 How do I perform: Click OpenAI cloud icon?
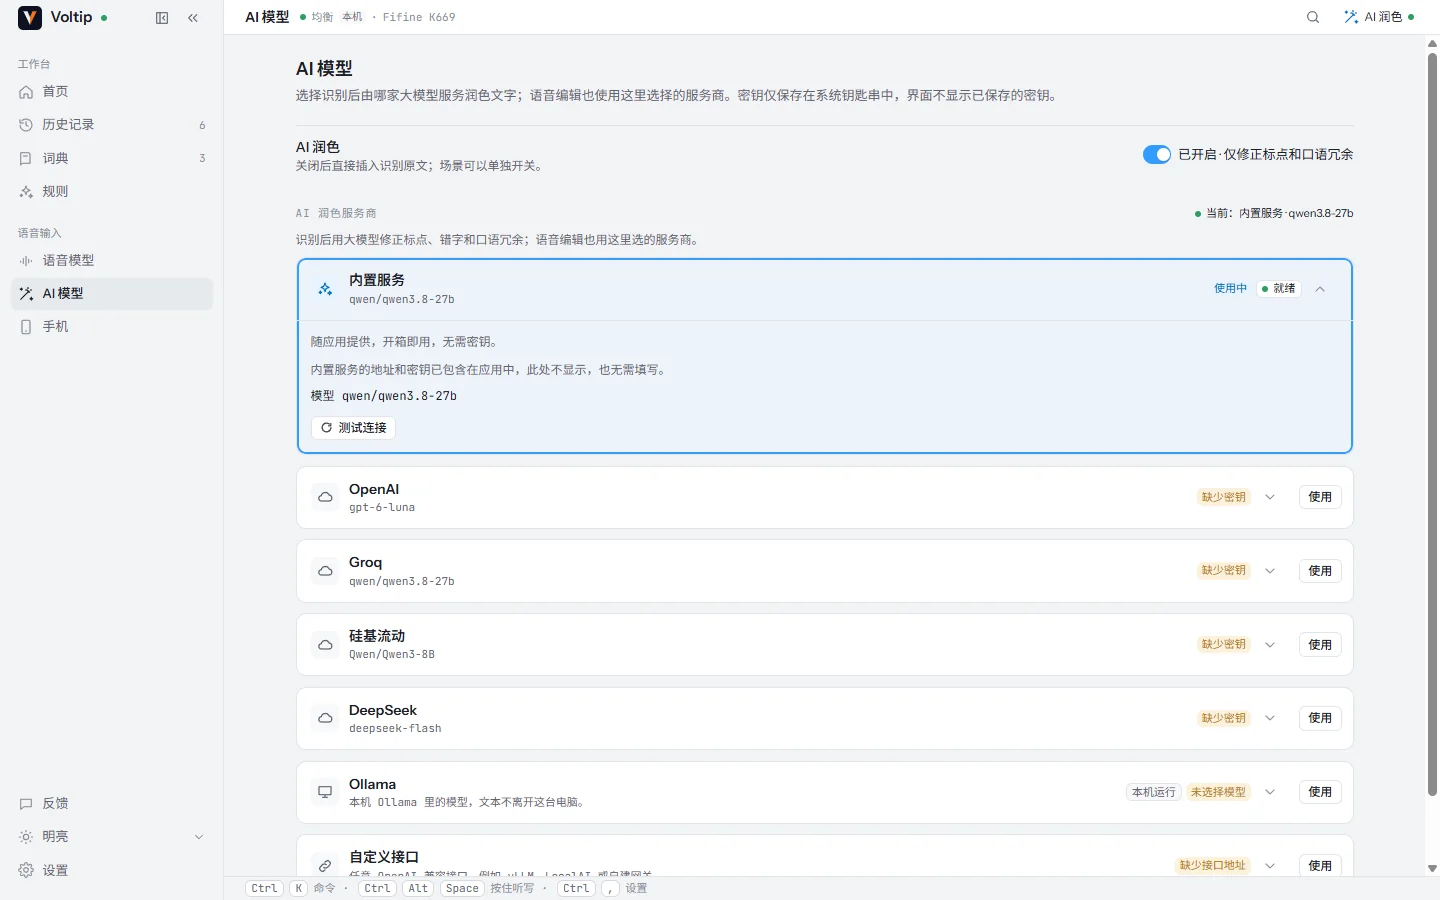pos(325,497)
